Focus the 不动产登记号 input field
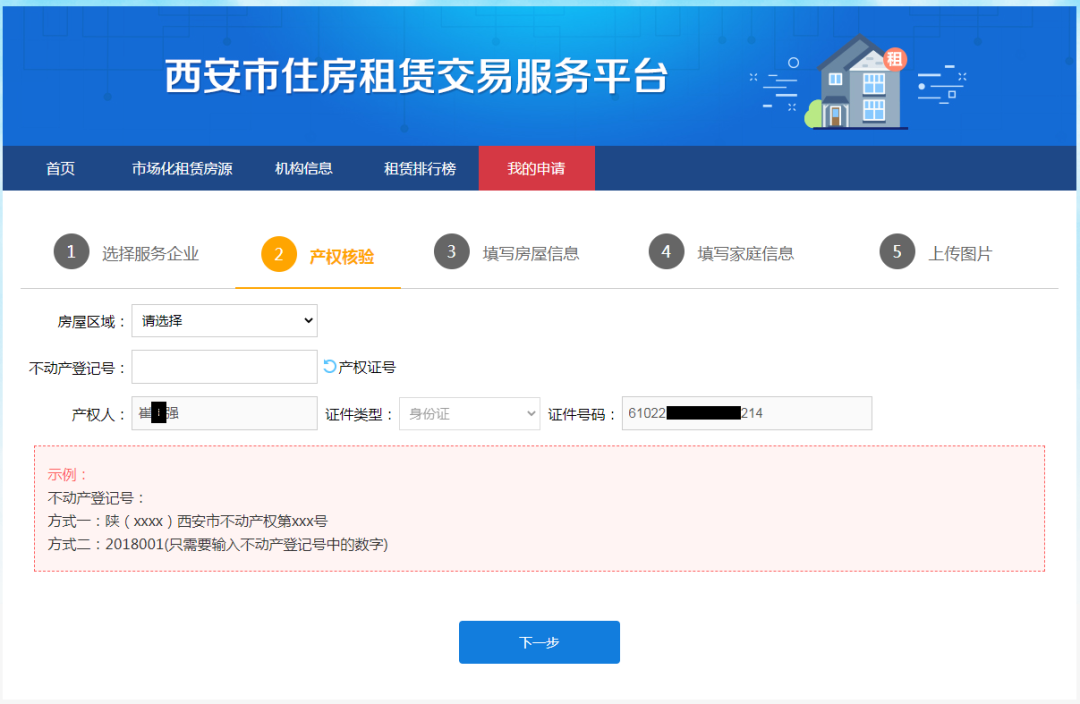Image resolution: width=1080 pixels, height=704 pixels. [224, 367]
